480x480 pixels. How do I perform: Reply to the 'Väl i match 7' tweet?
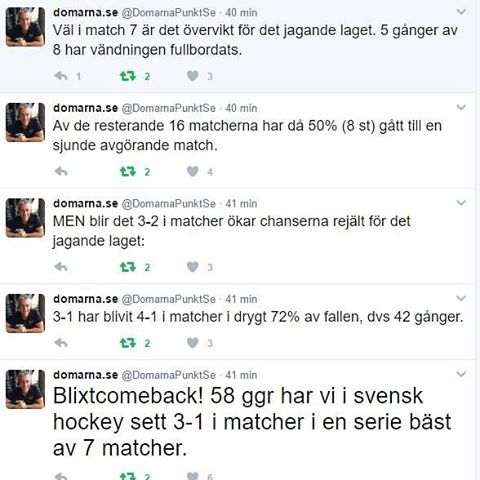tap(61, 76)
